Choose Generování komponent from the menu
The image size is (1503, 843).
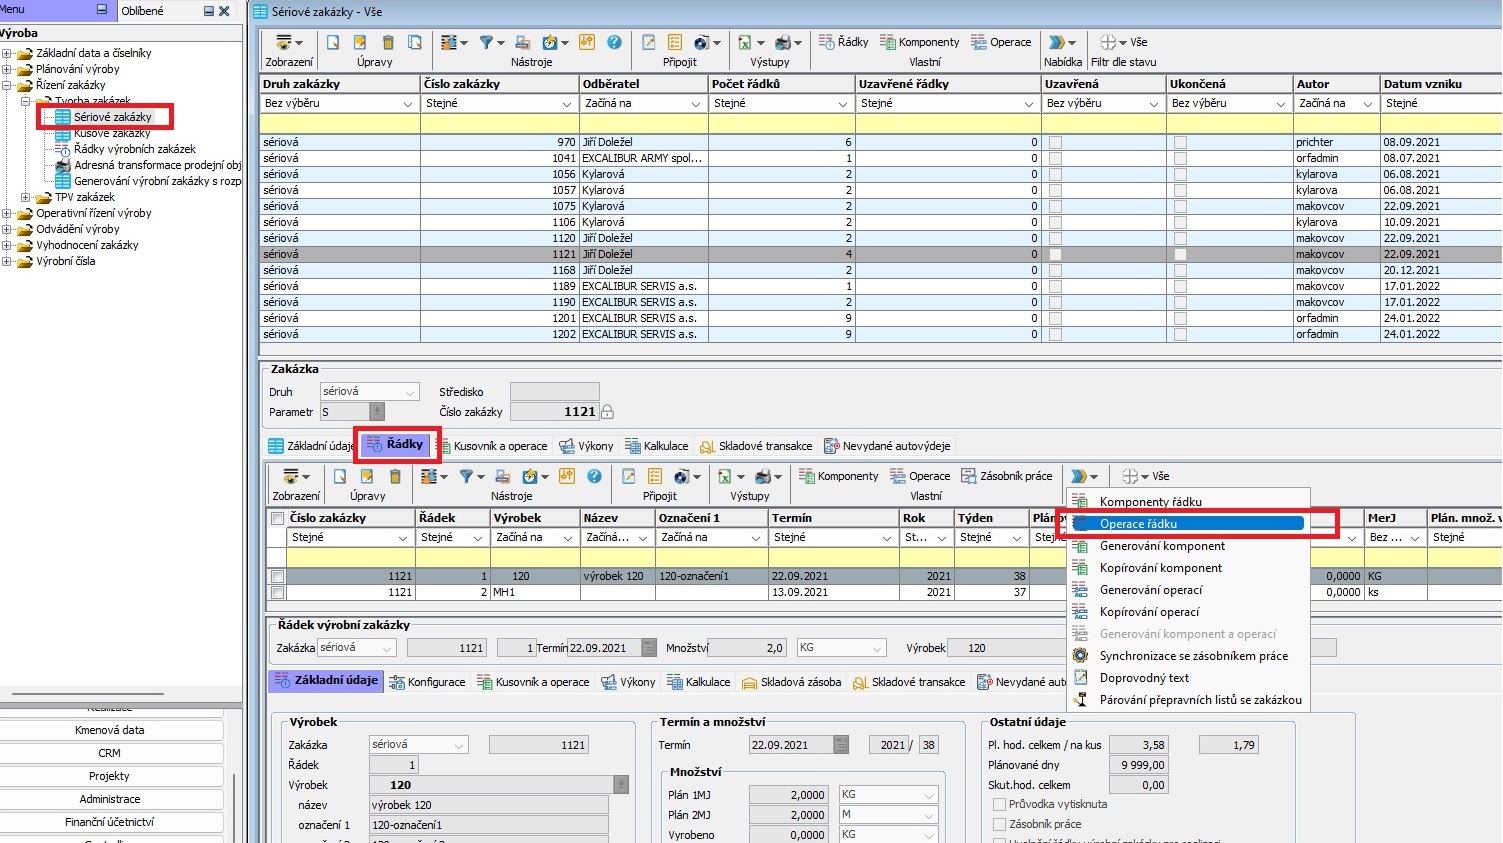(x=1161, y=546)
